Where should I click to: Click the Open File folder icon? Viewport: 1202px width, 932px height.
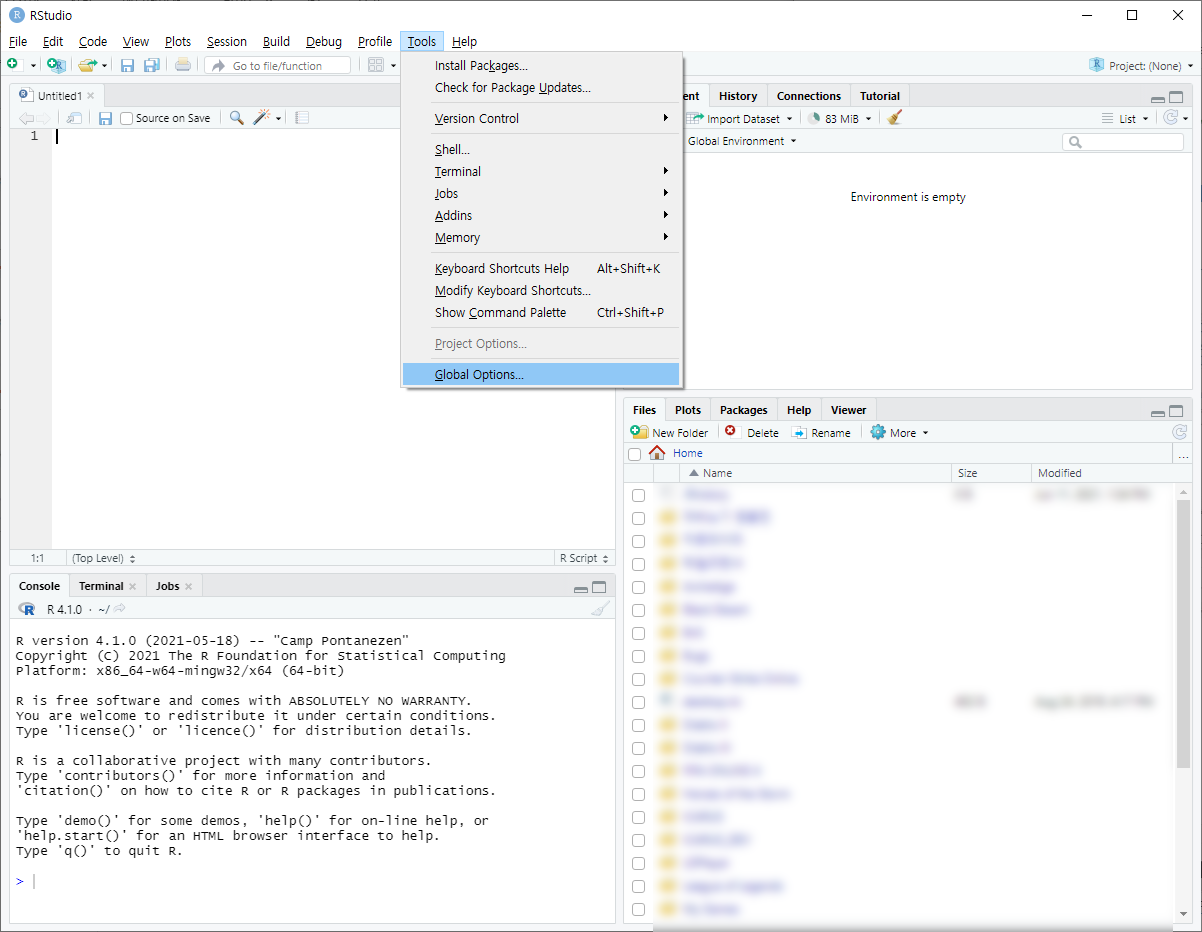click(x=87, y=65)
